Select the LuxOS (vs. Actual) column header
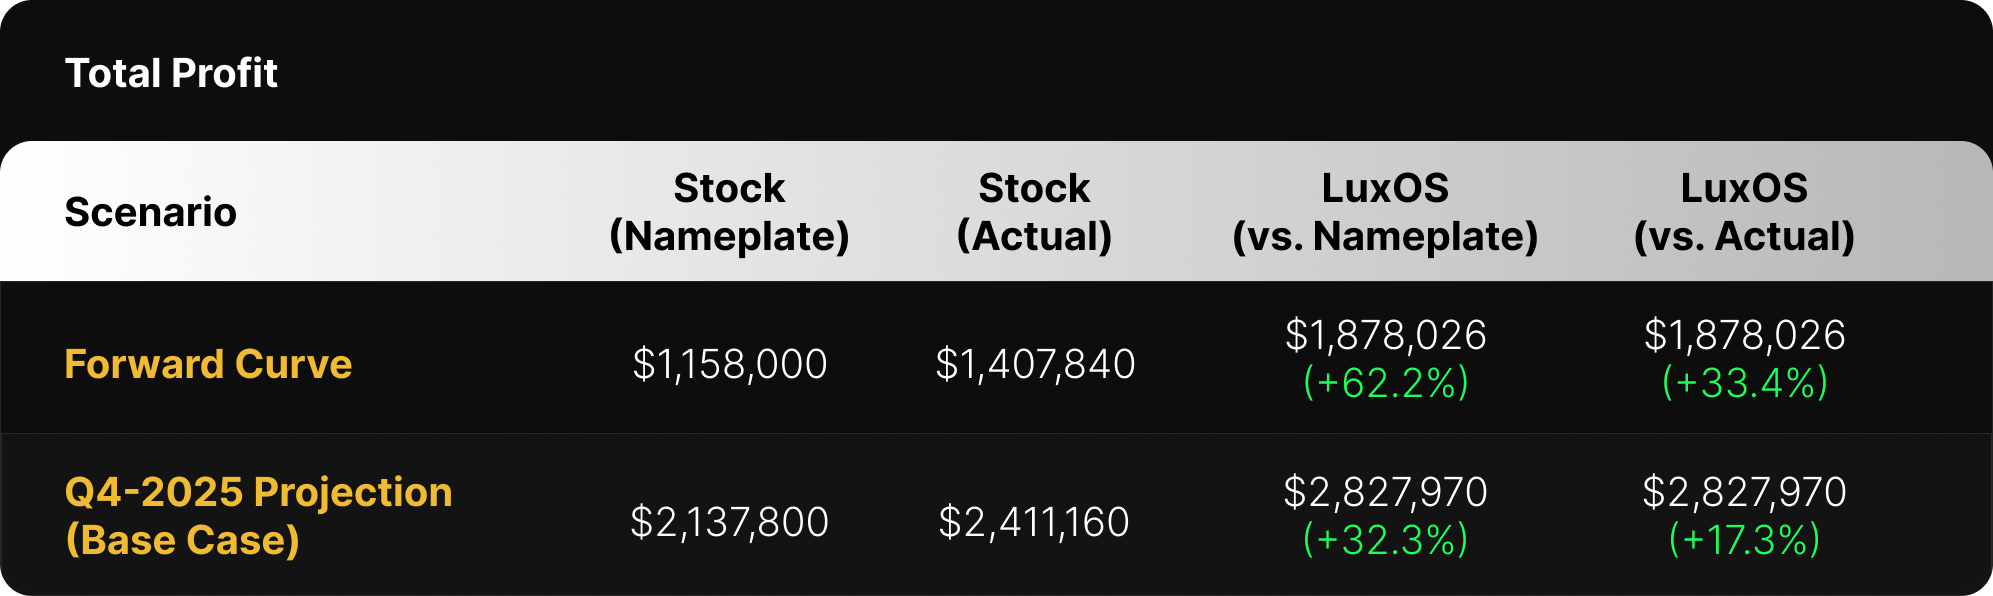This screenshot has height=596, width=1993. point(1744,212)
